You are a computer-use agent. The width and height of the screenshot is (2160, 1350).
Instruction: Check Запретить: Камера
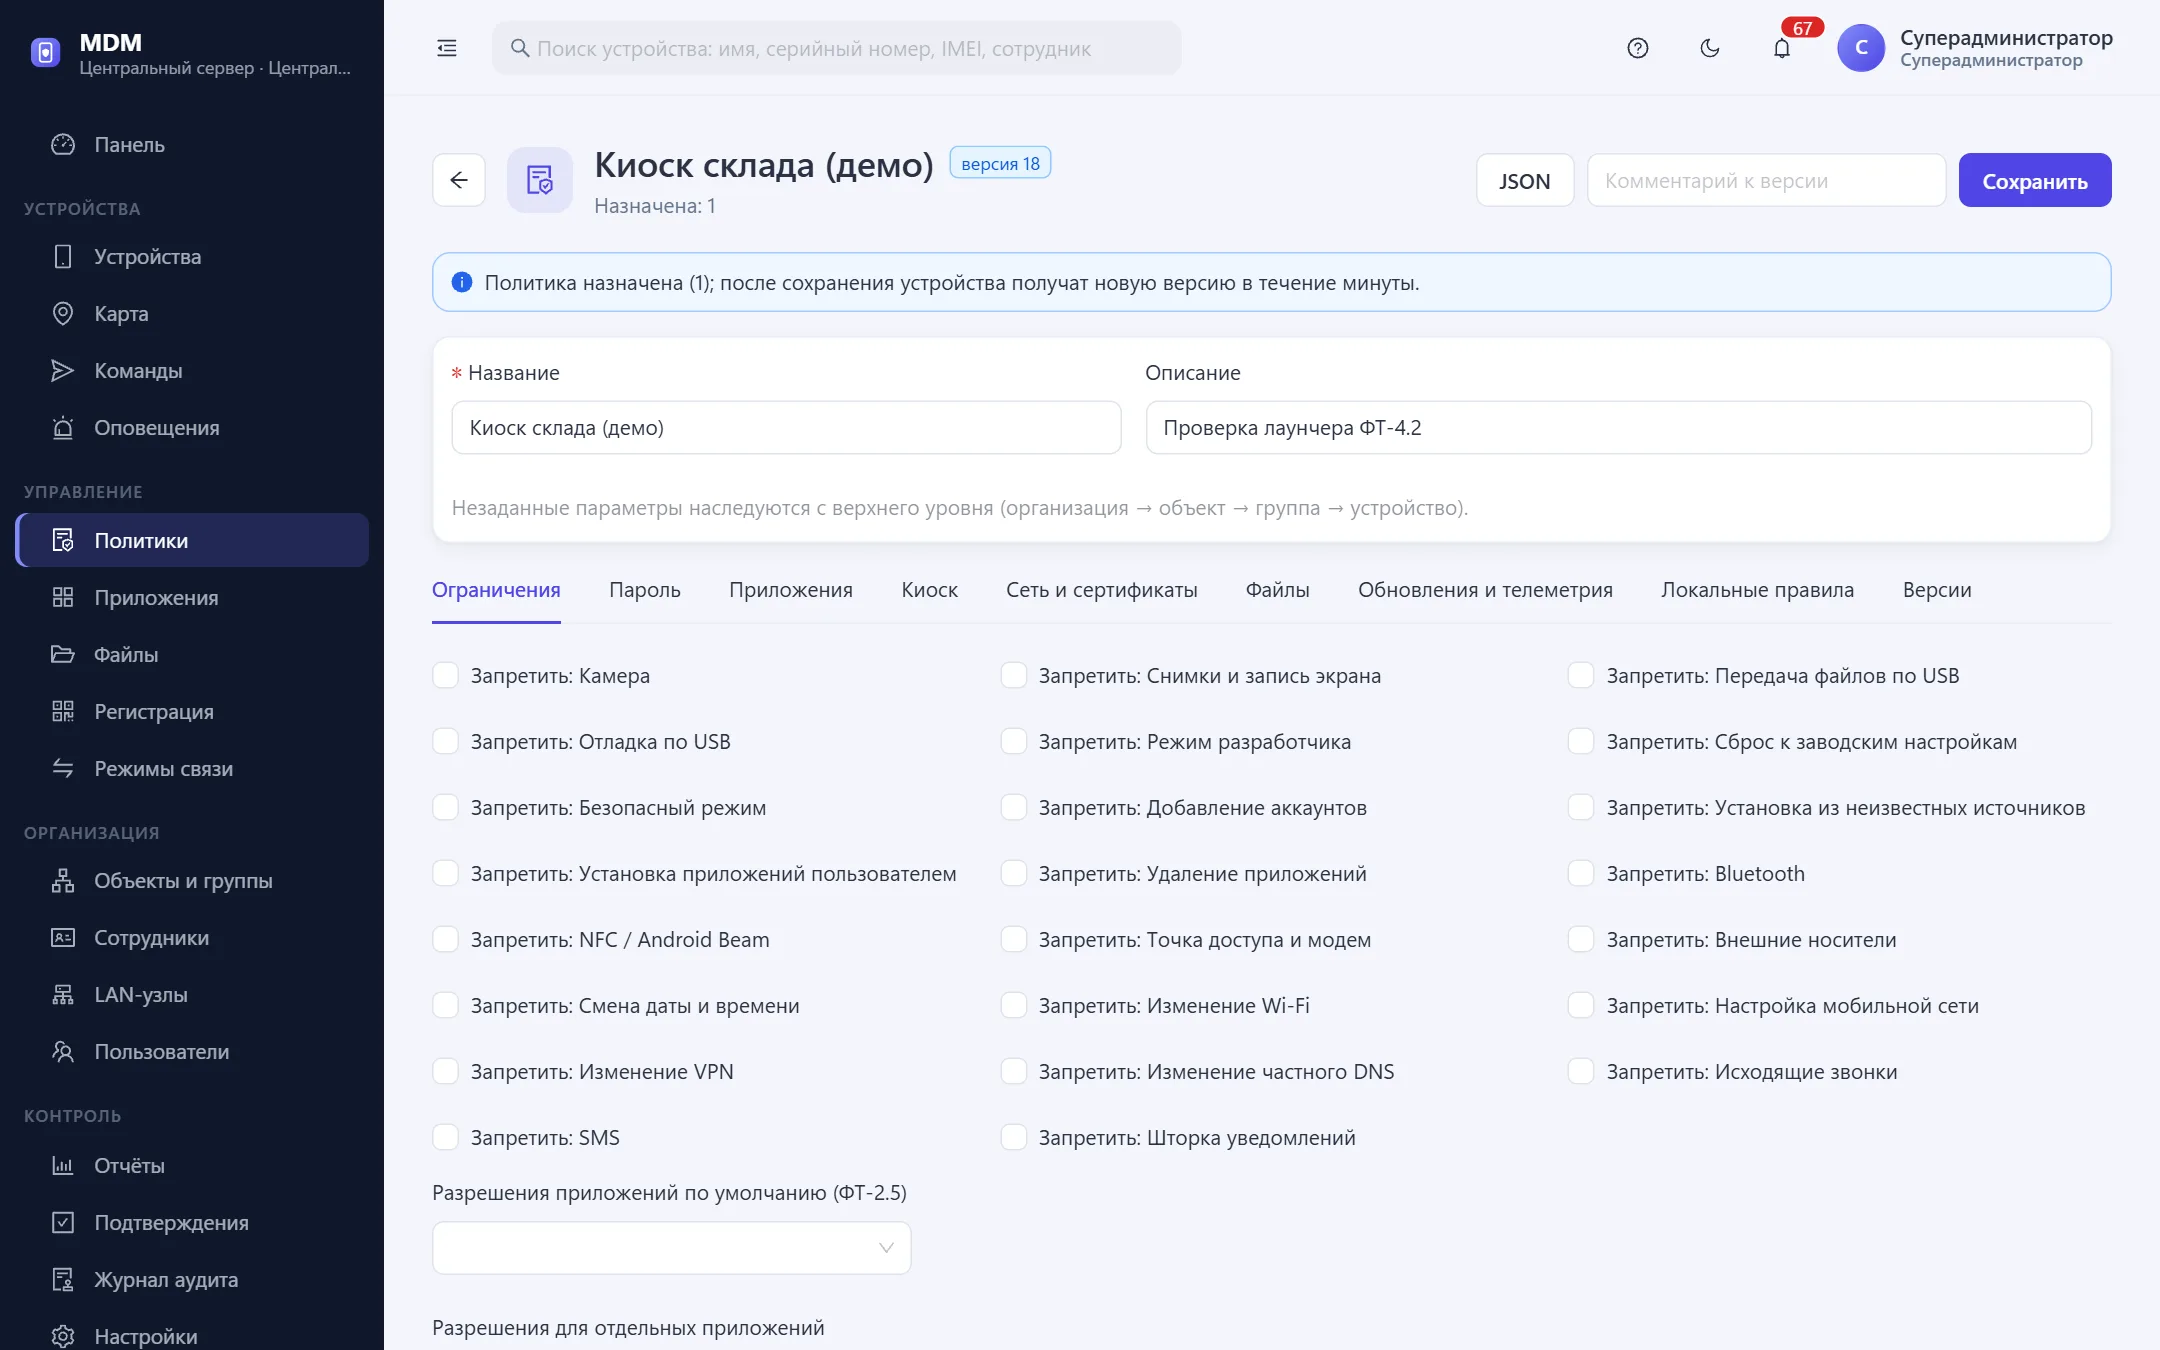coord(445,675)
